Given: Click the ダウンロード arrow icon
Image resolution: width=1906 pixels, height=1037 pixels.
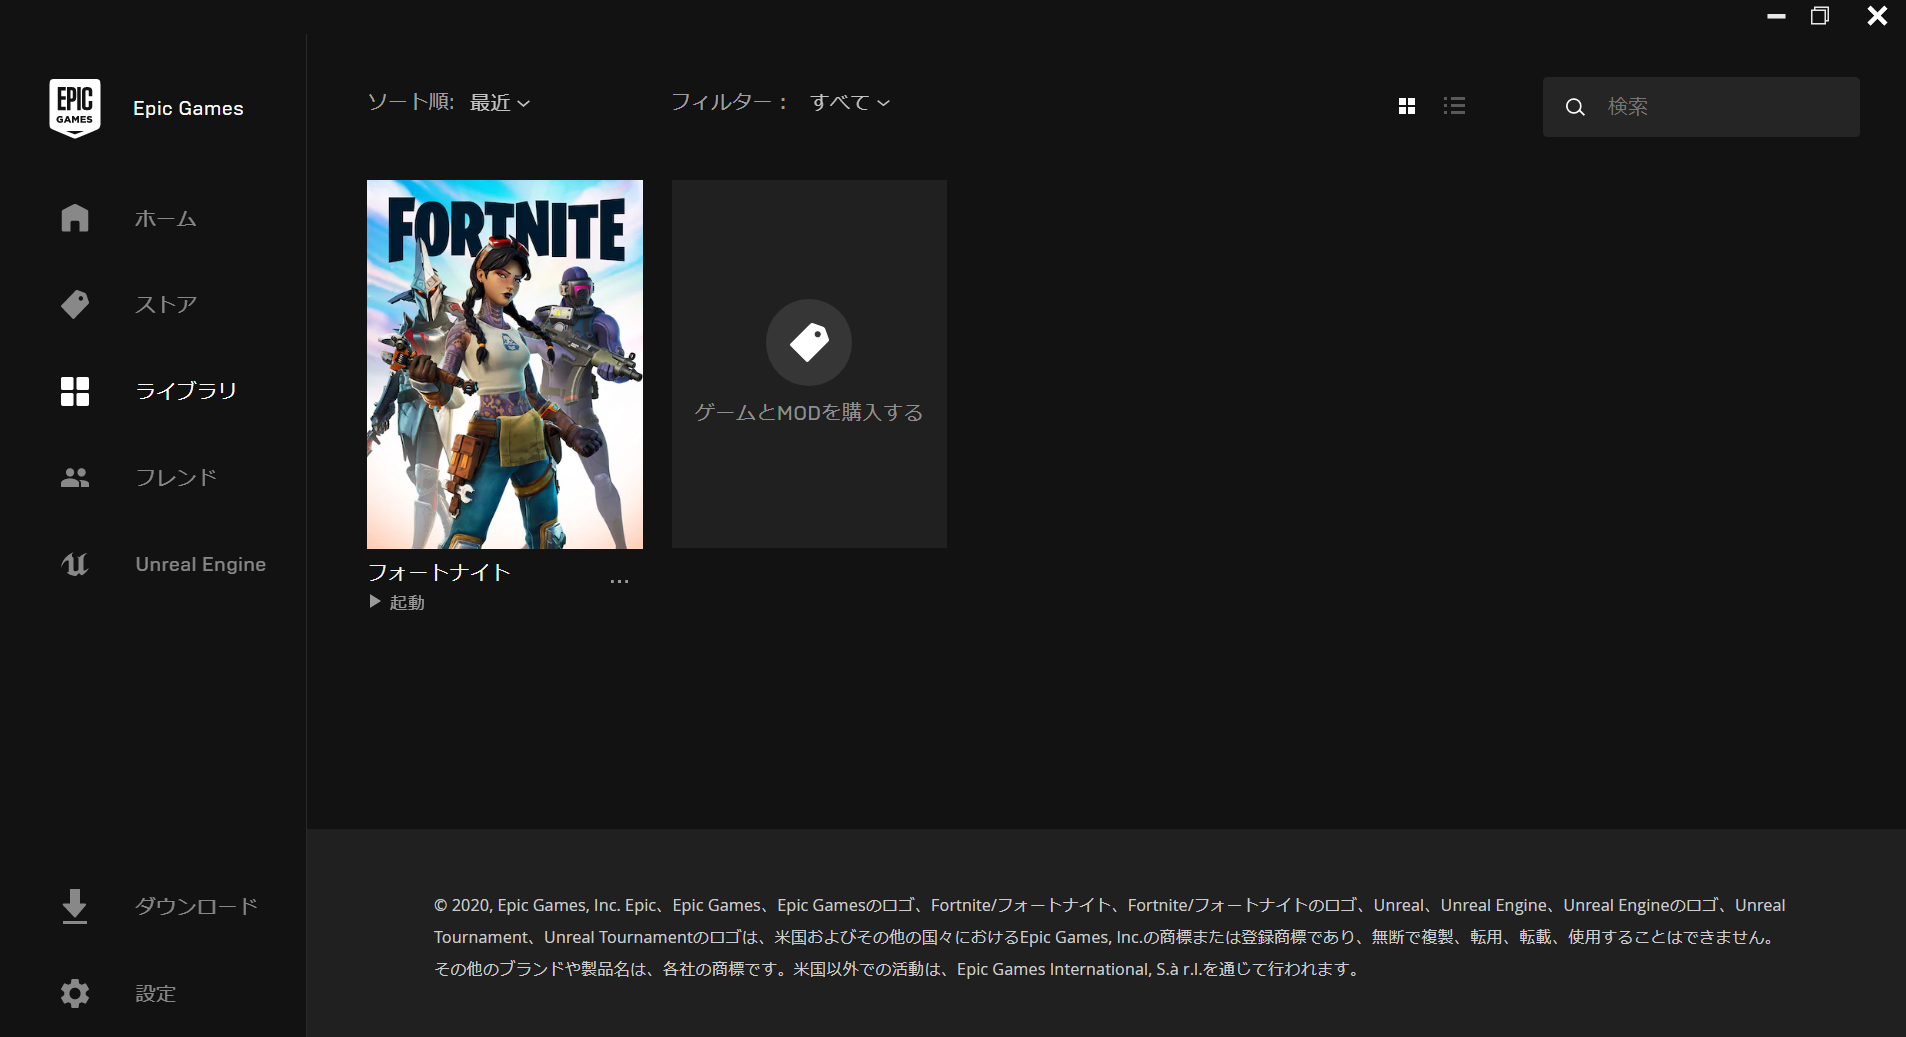Looking at the screenshot, I should [75, 906].
